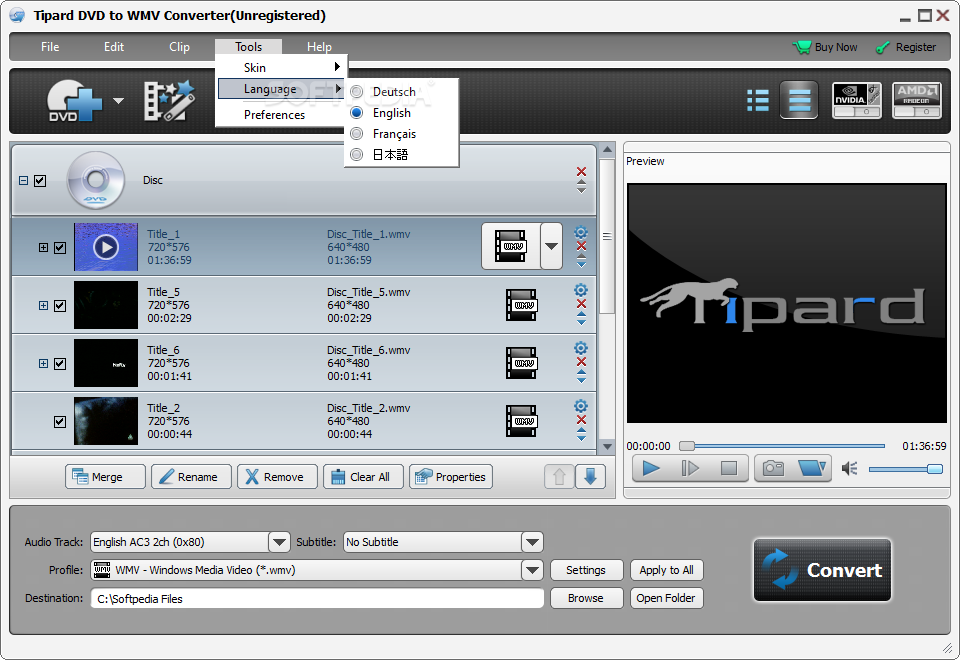Screen dimensions: 960x660
Task: Collapse the Disc tree node
Action: [x=23, y=181]
